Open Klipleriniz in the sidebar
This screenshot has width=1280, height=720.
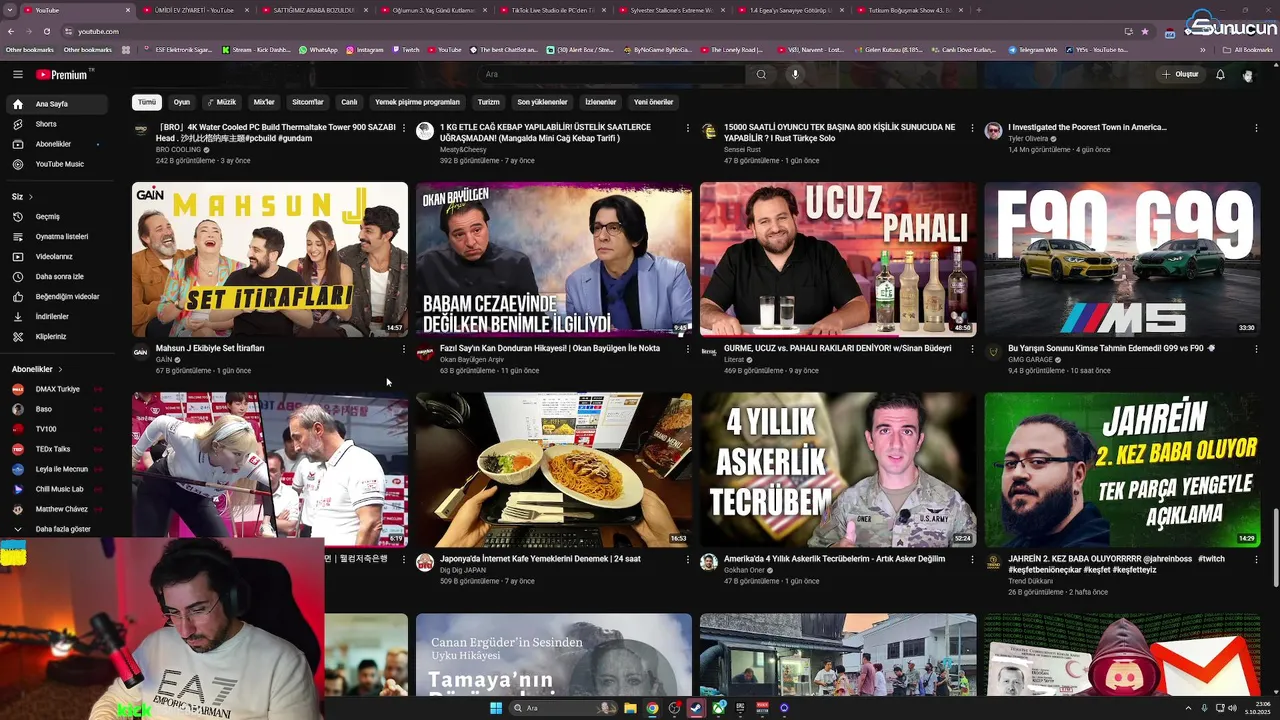tap(58, 336)
